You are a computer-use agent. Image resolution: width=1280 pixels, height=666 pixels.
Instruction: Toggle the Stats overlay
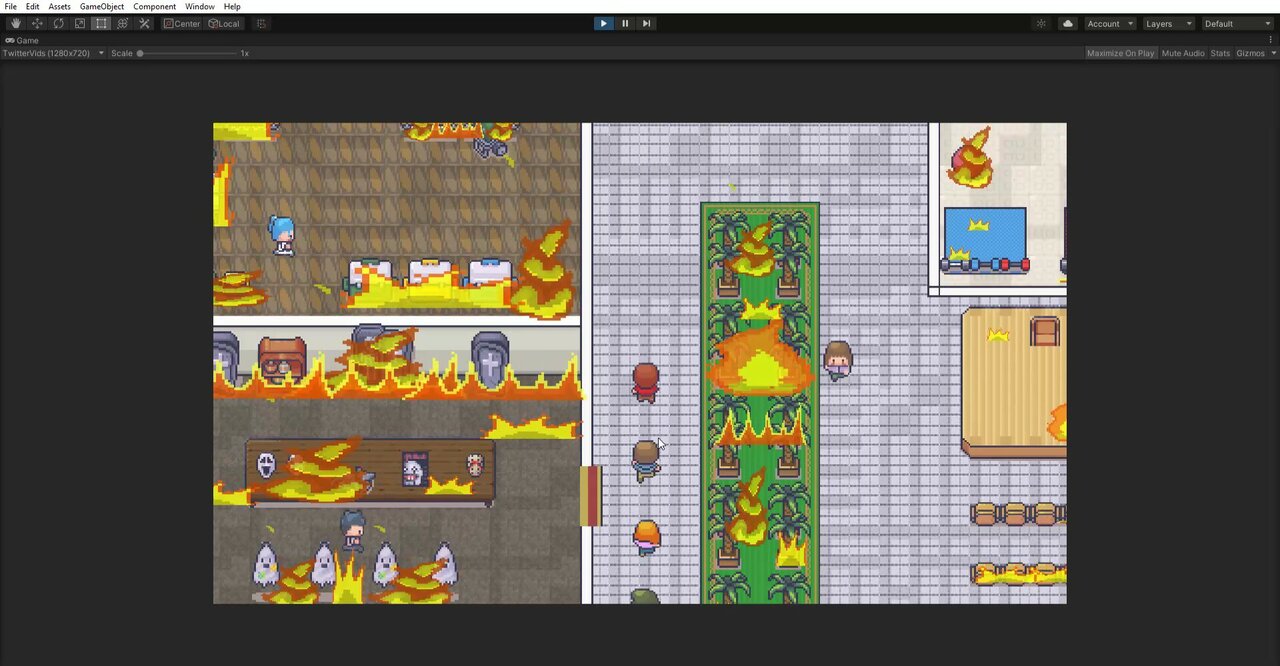point(1220,53)
